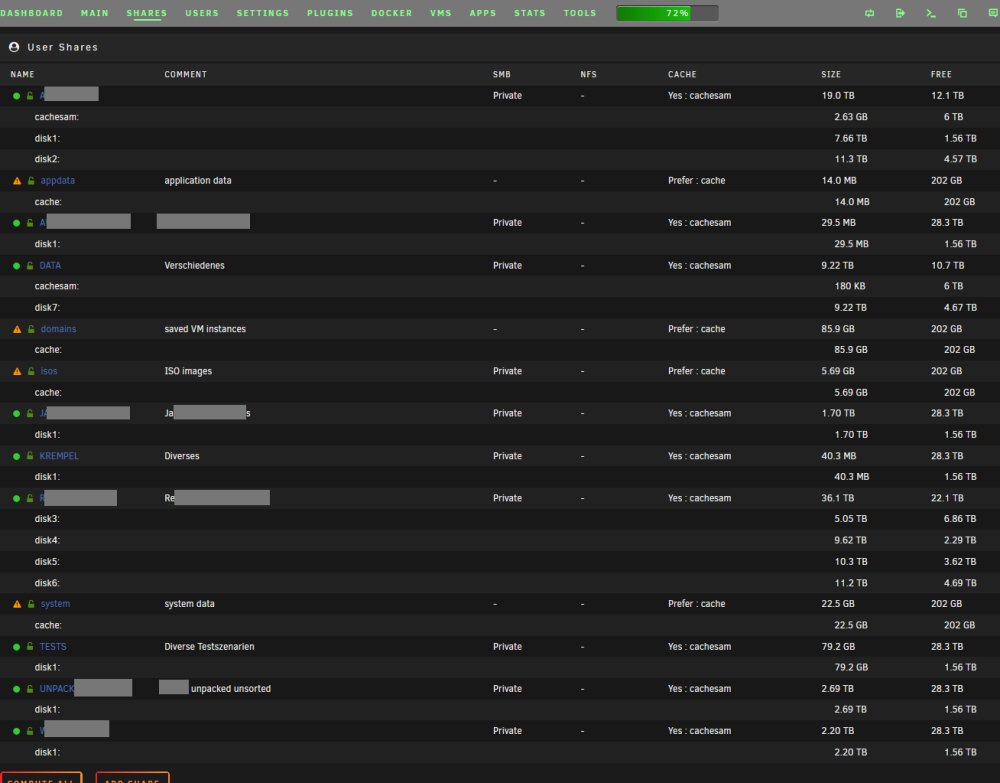1000x783 pixels.
Task: Select the active Shares tab
Action: pyautogui.click(x=147, y=13)
